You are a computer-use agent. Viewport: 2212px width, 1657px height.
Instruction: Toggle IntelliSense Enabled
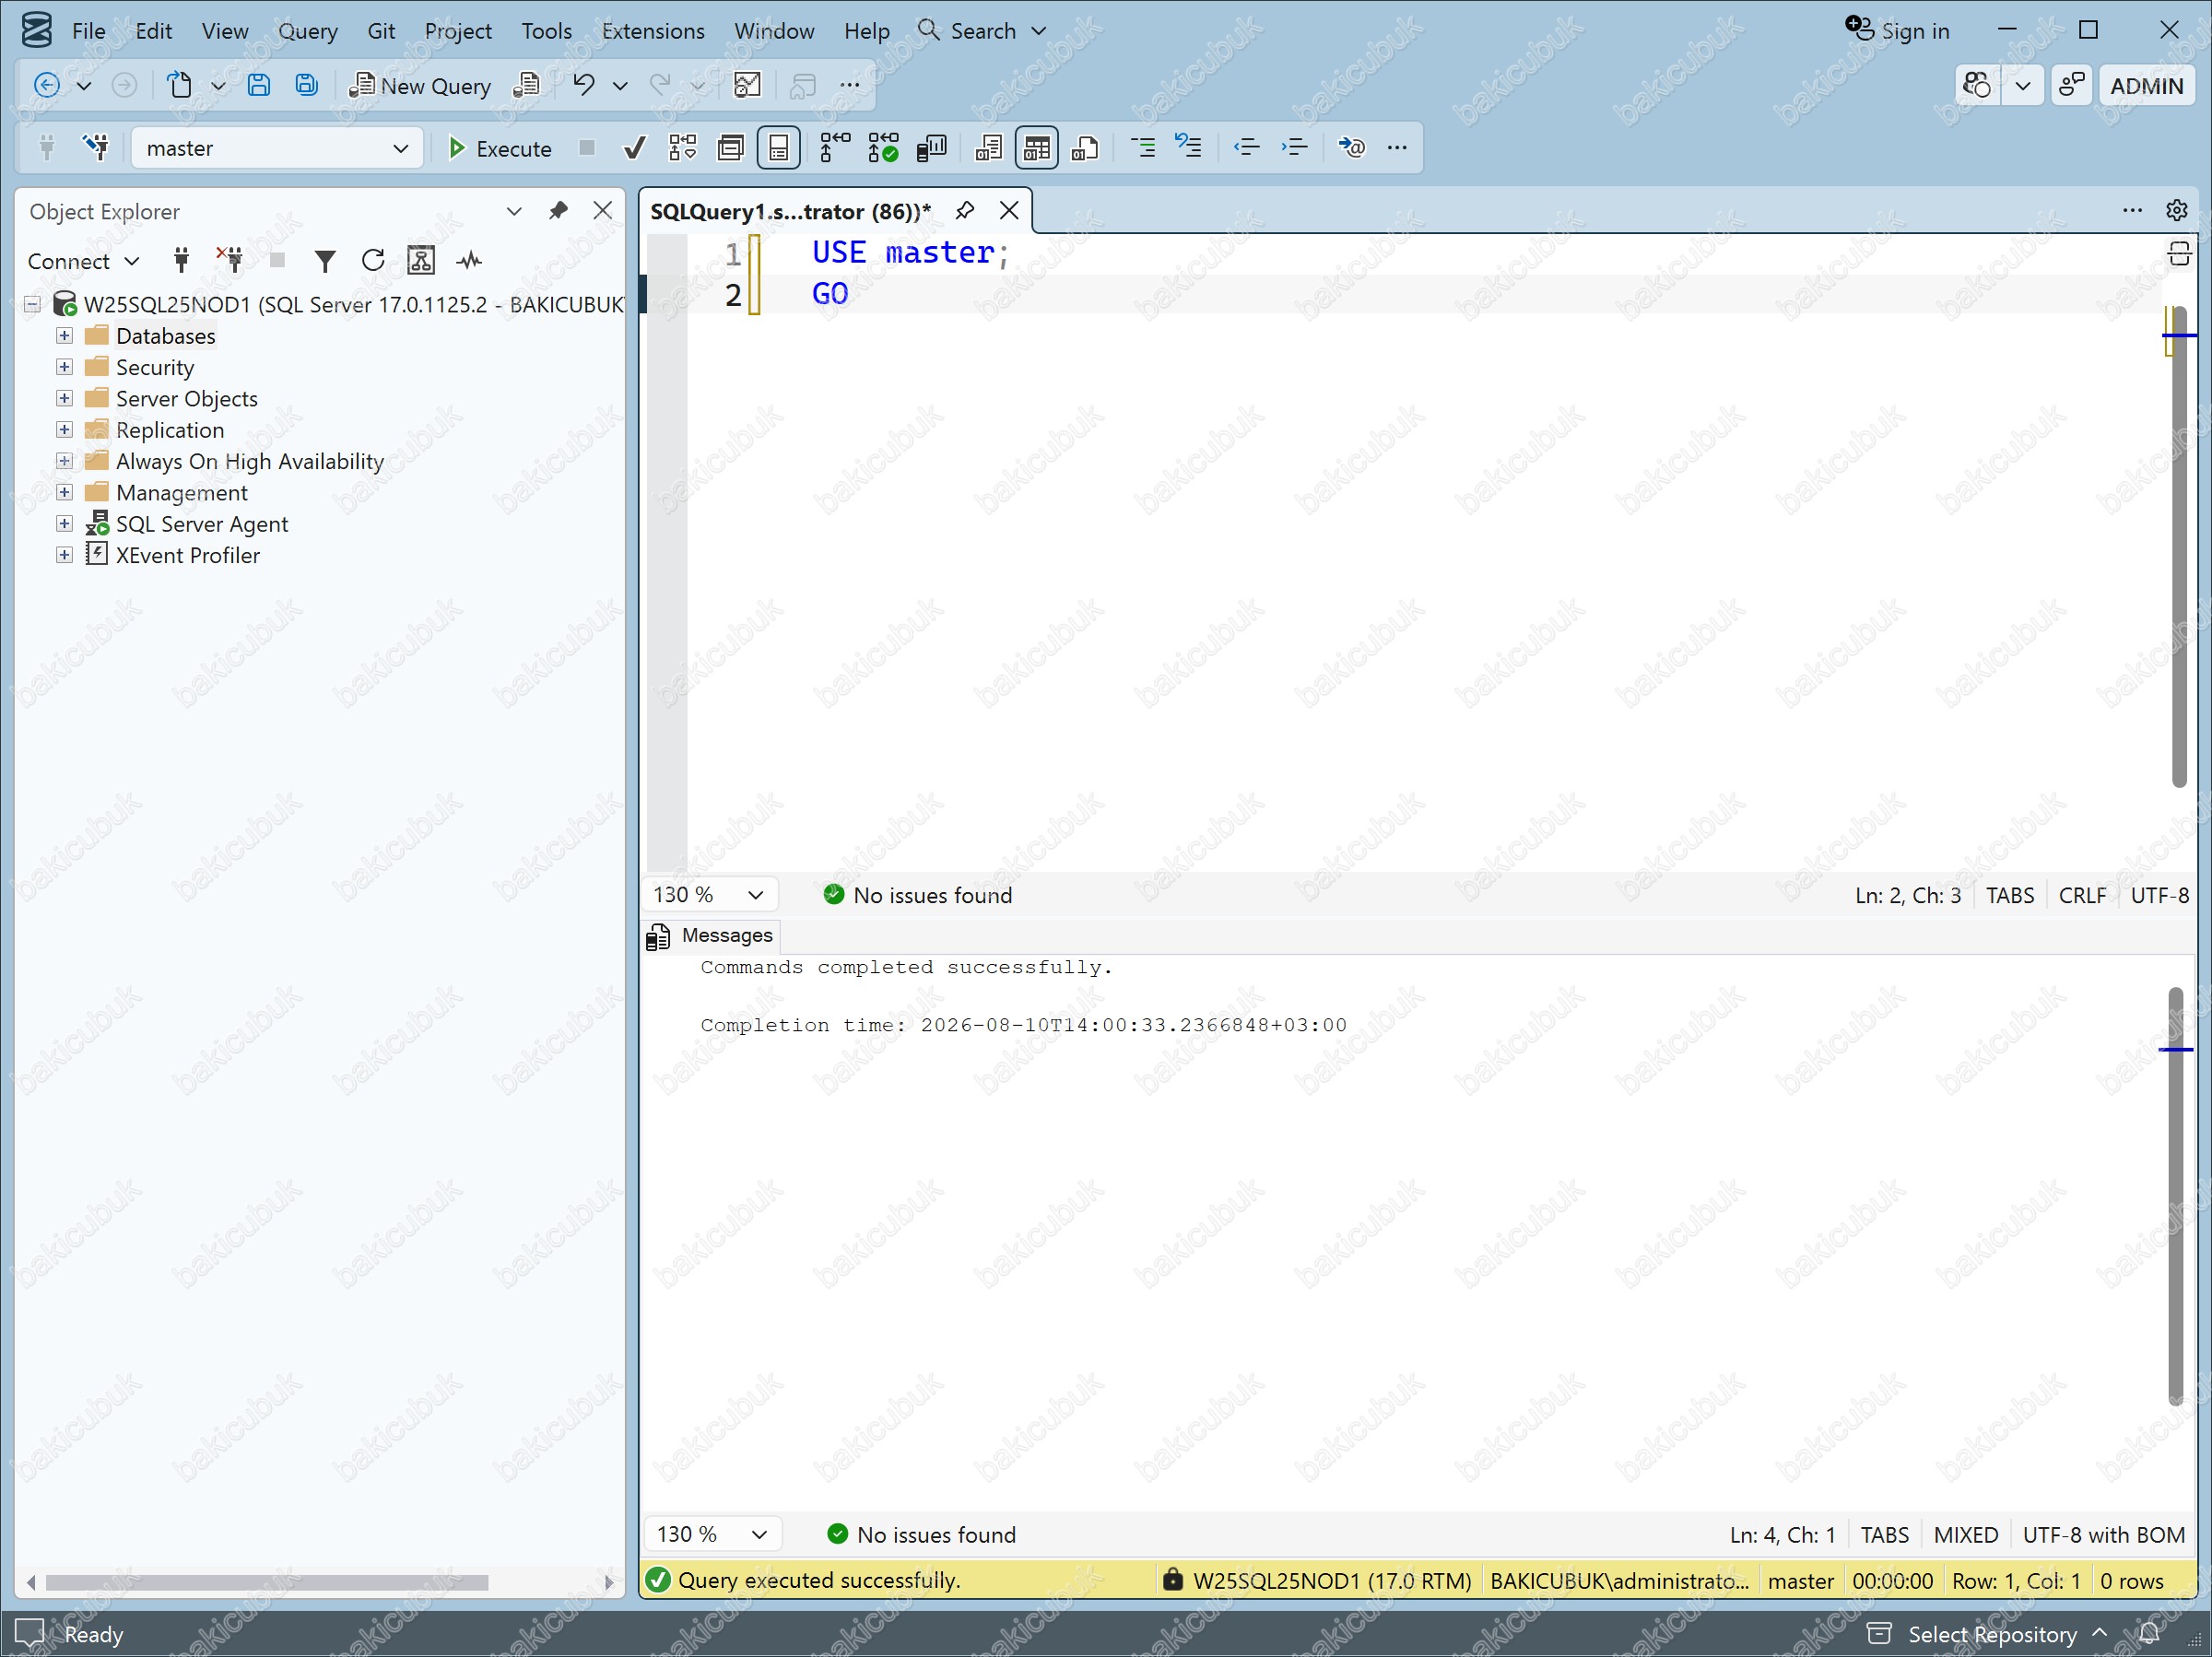click(779, 148)
